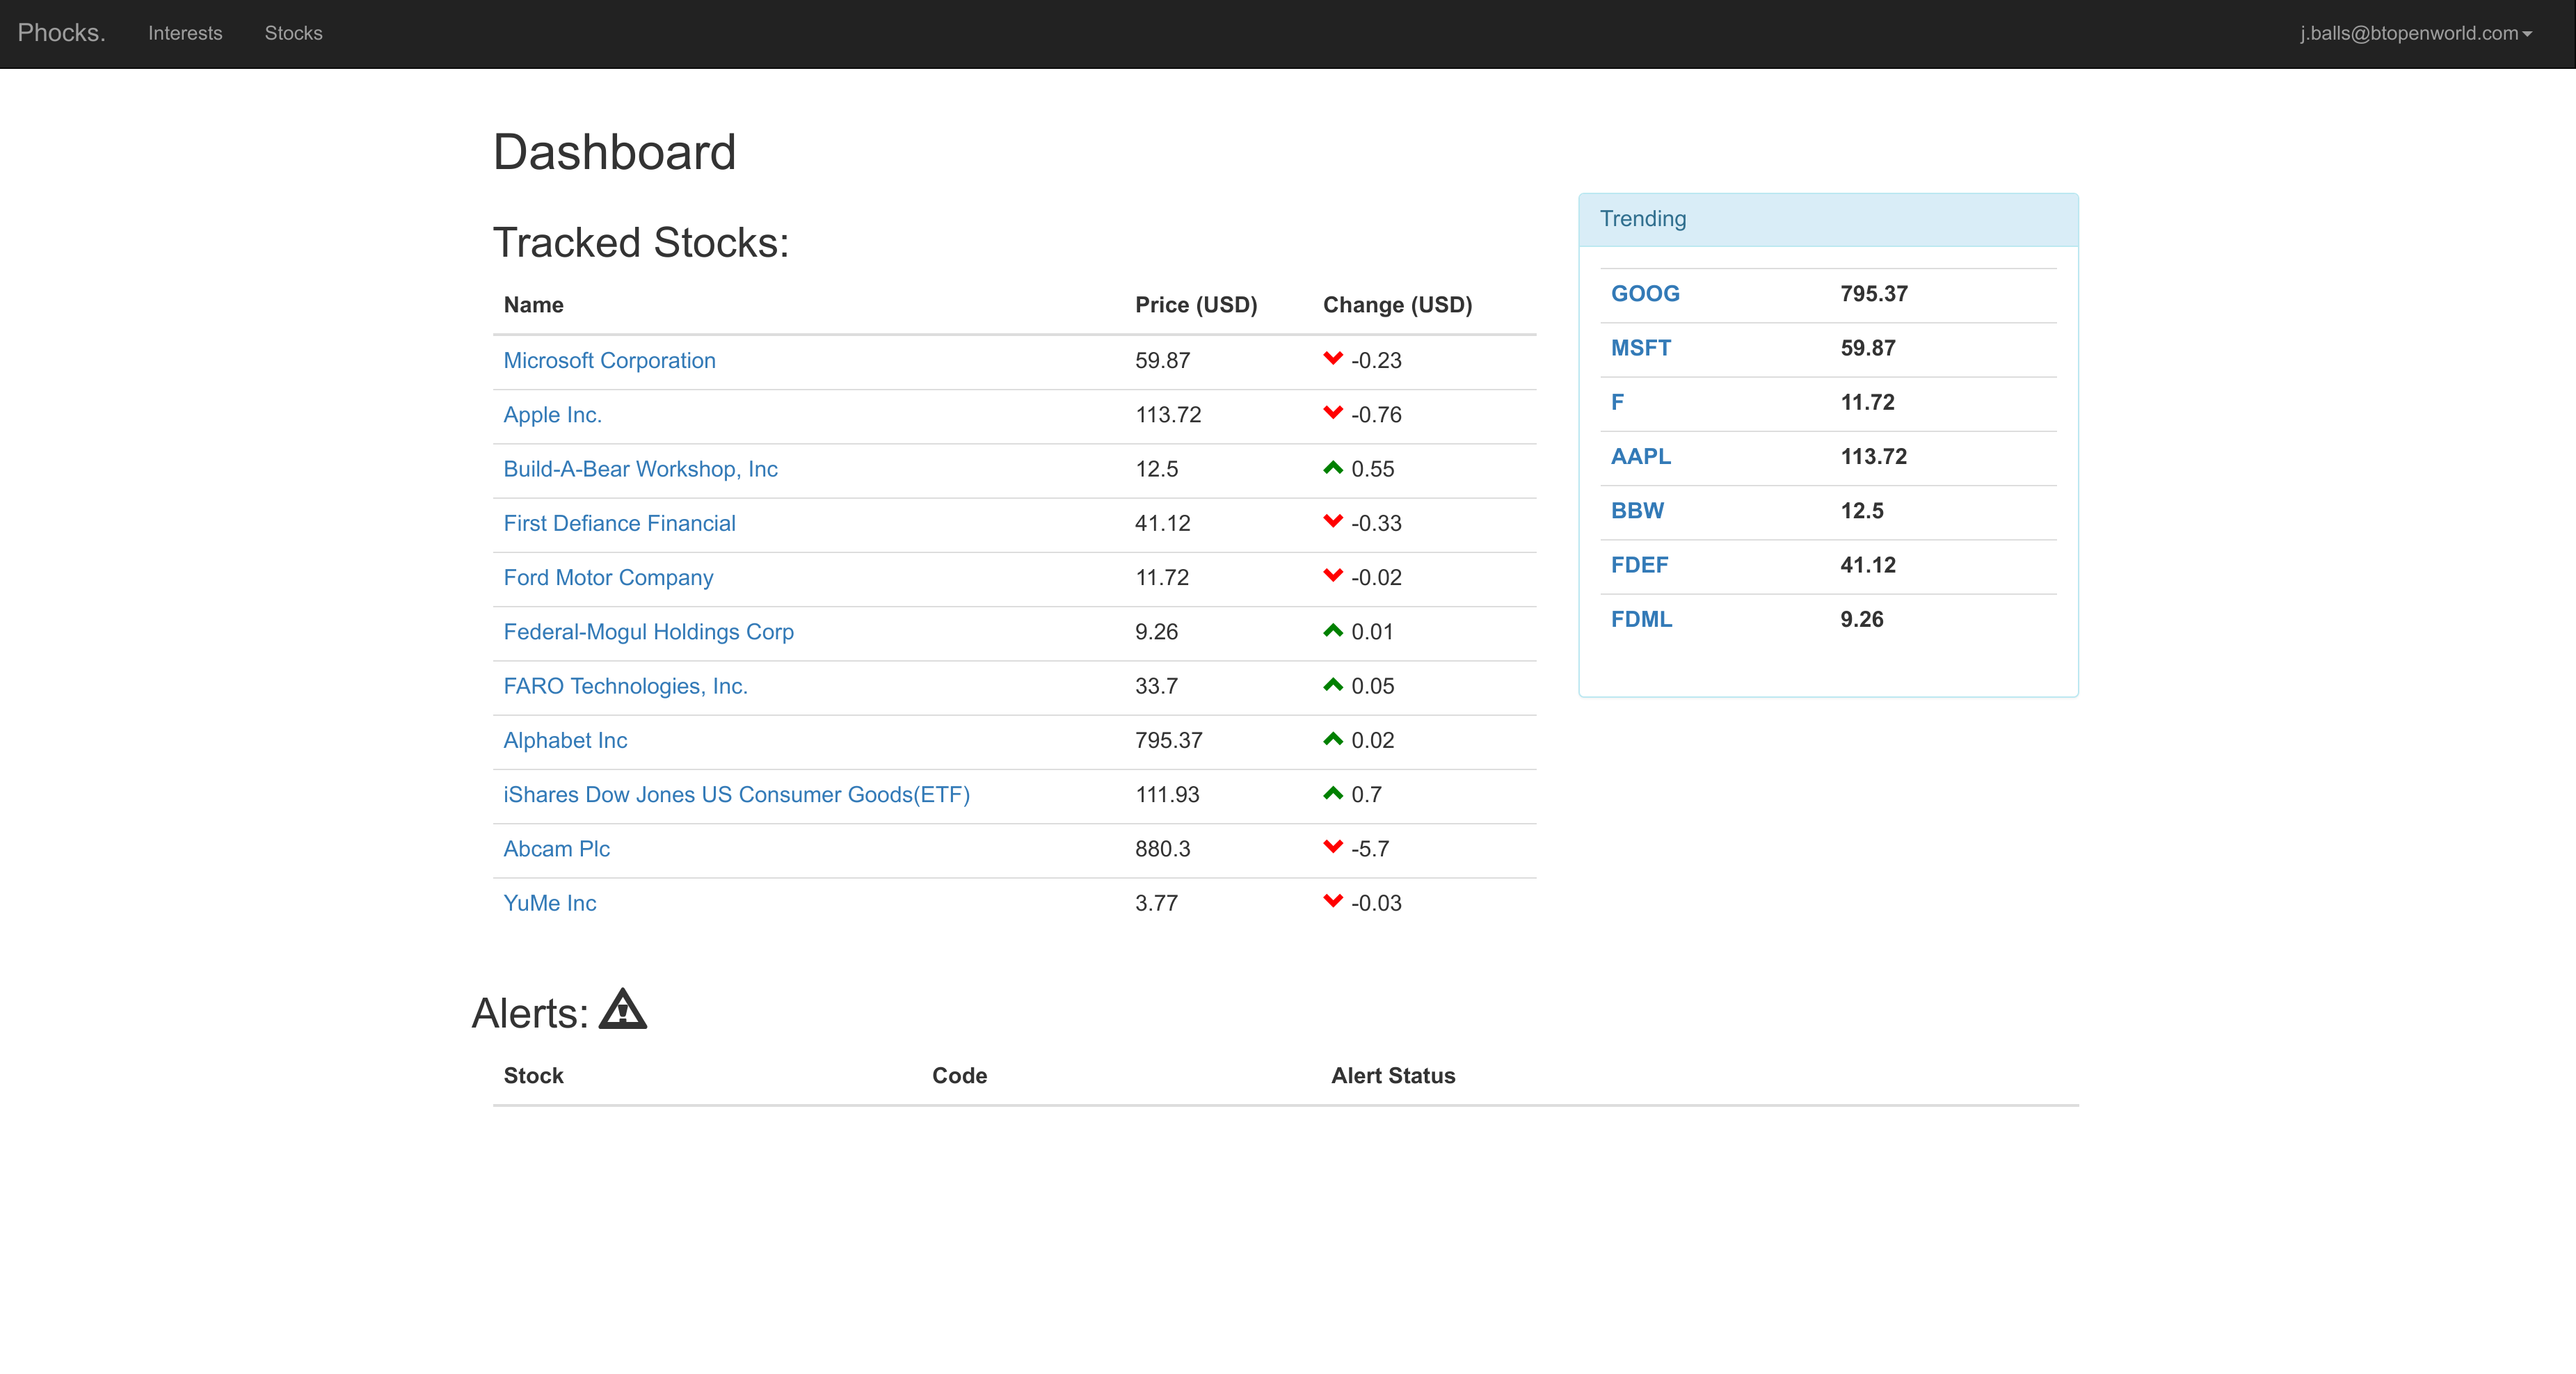Click green up arrow beside Build-A-Bear change
This screenshot has height=1374, width=2576.
pyautogui.click(x=1332, y=467)
